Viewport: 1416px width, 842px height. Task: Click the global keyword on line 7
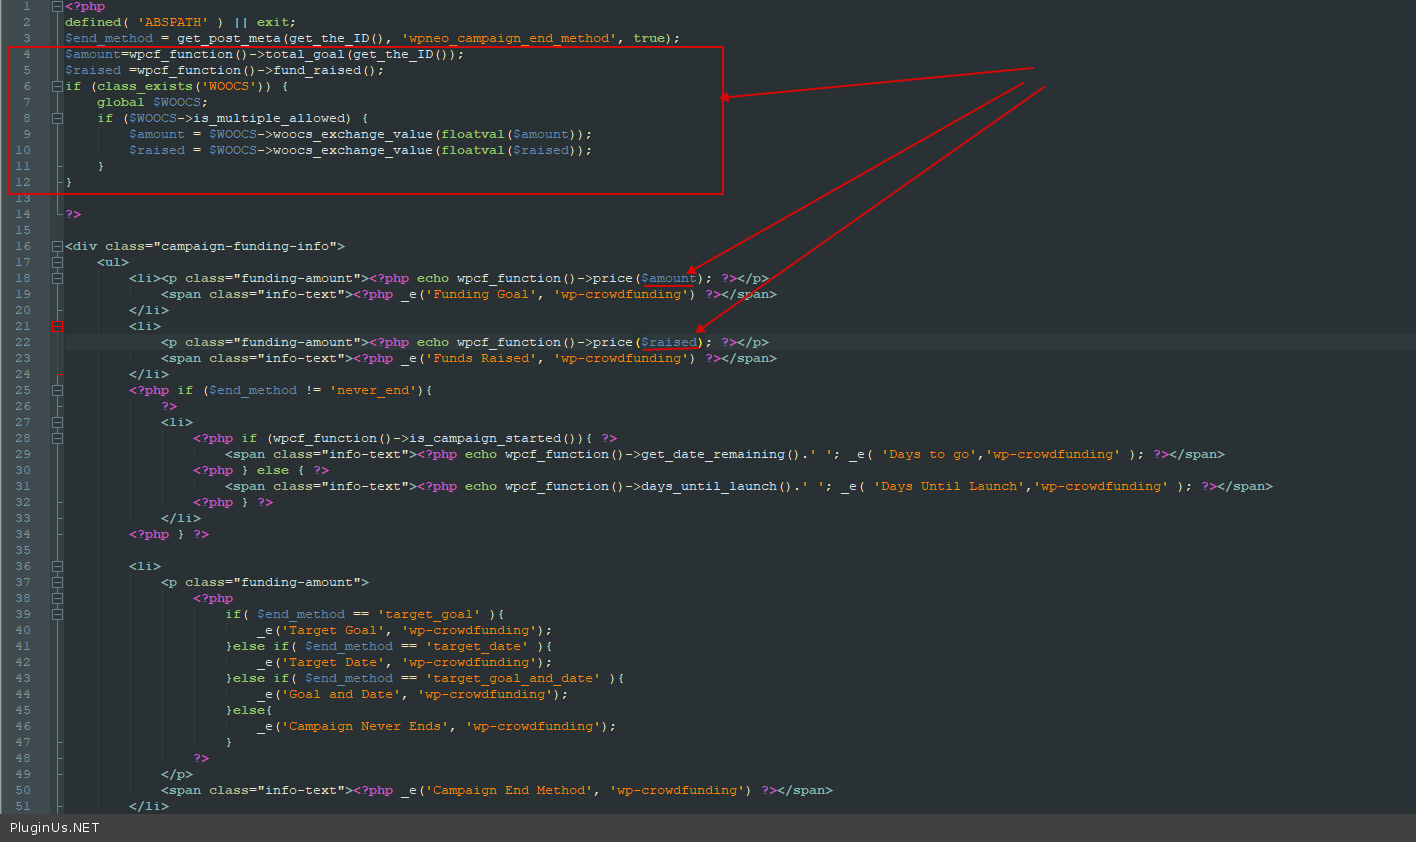click(x=121, y=102)
